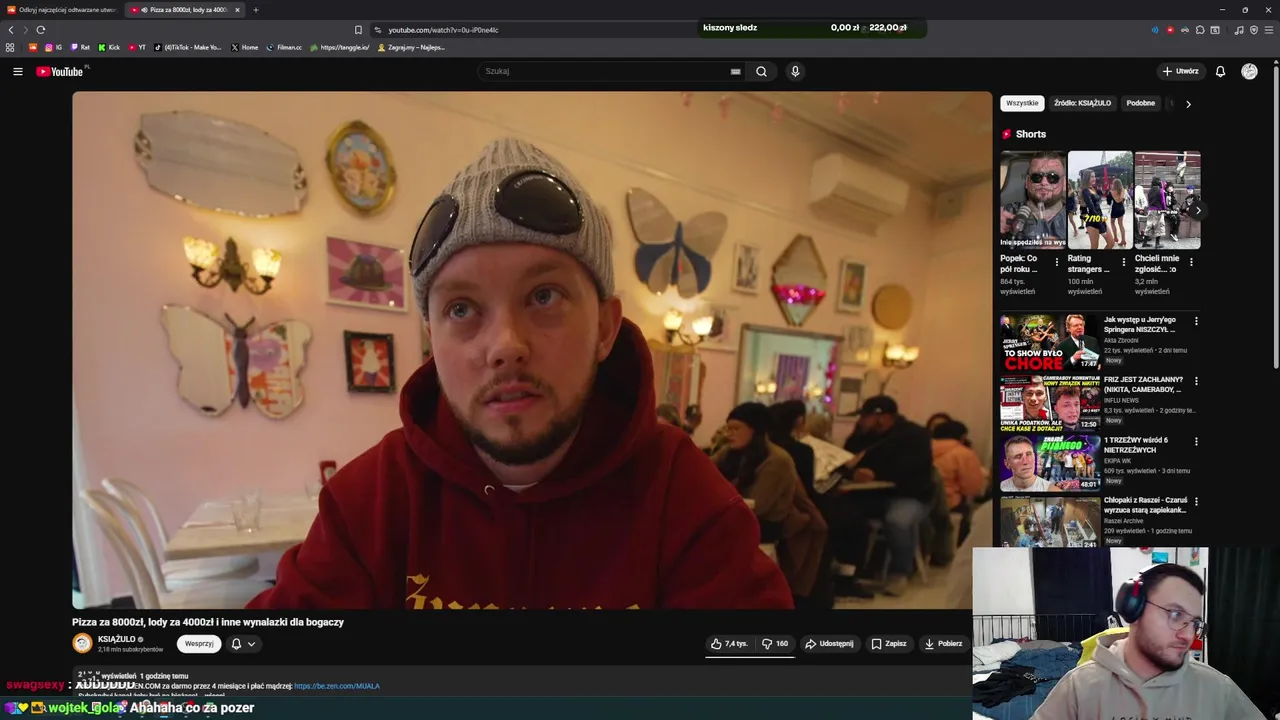Like the video with thumbs up
Viewport: 1280px width, 720px height.
tap(729, 644)
